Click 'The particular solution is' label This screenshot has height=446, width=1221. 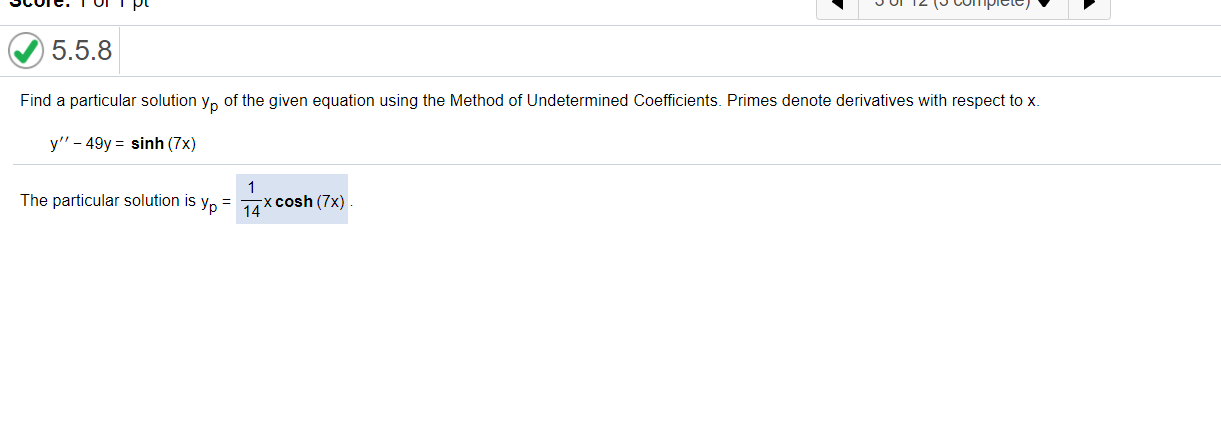point(108,201)
